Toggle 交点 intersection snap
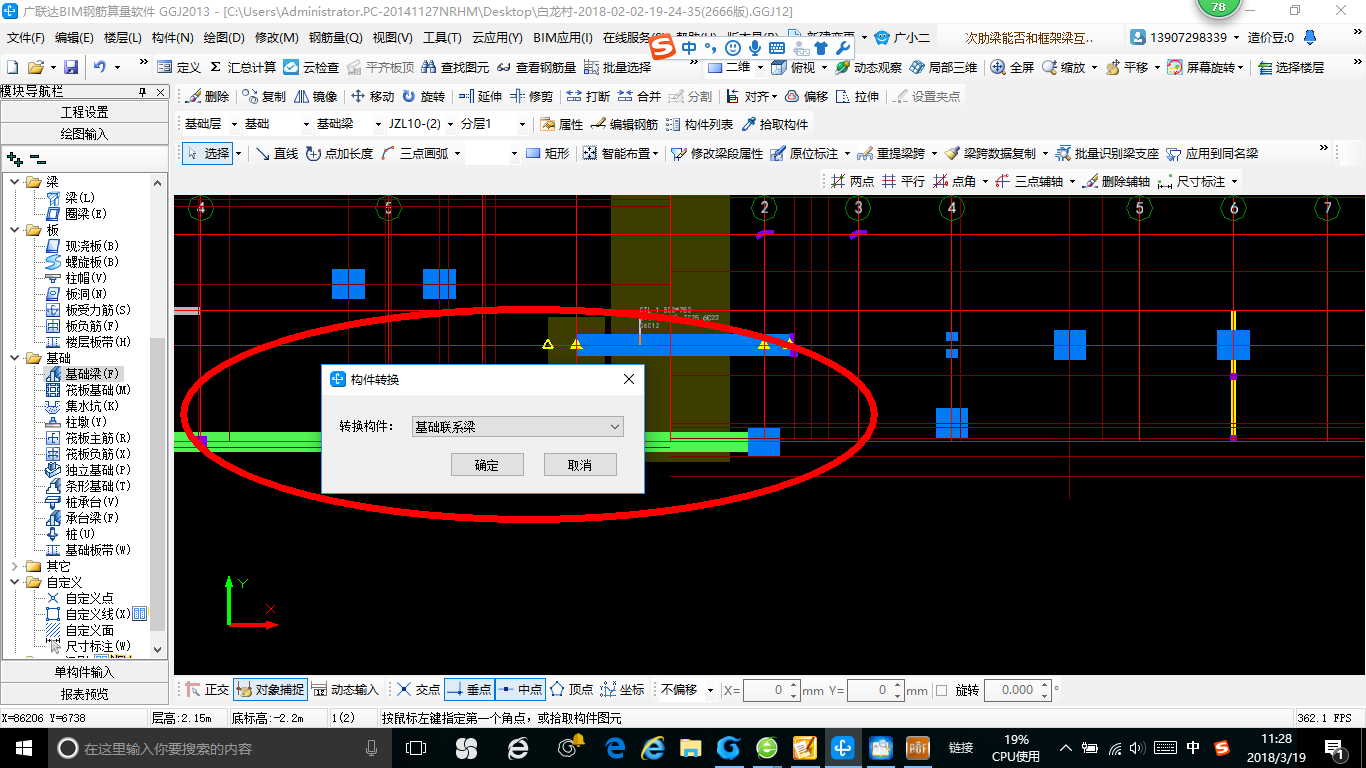 click(x=419, y=690)
